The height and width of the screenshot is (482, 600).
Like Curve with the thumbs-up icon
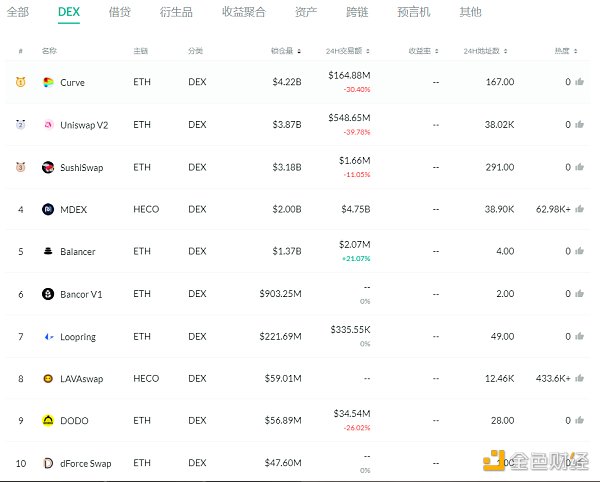coord(579,82)
